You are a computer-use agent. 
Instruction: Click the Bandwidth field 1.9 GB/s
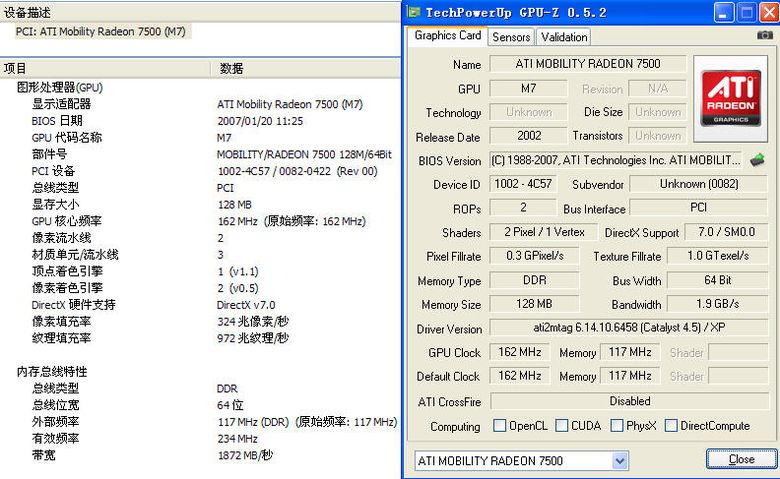[717, 304]
